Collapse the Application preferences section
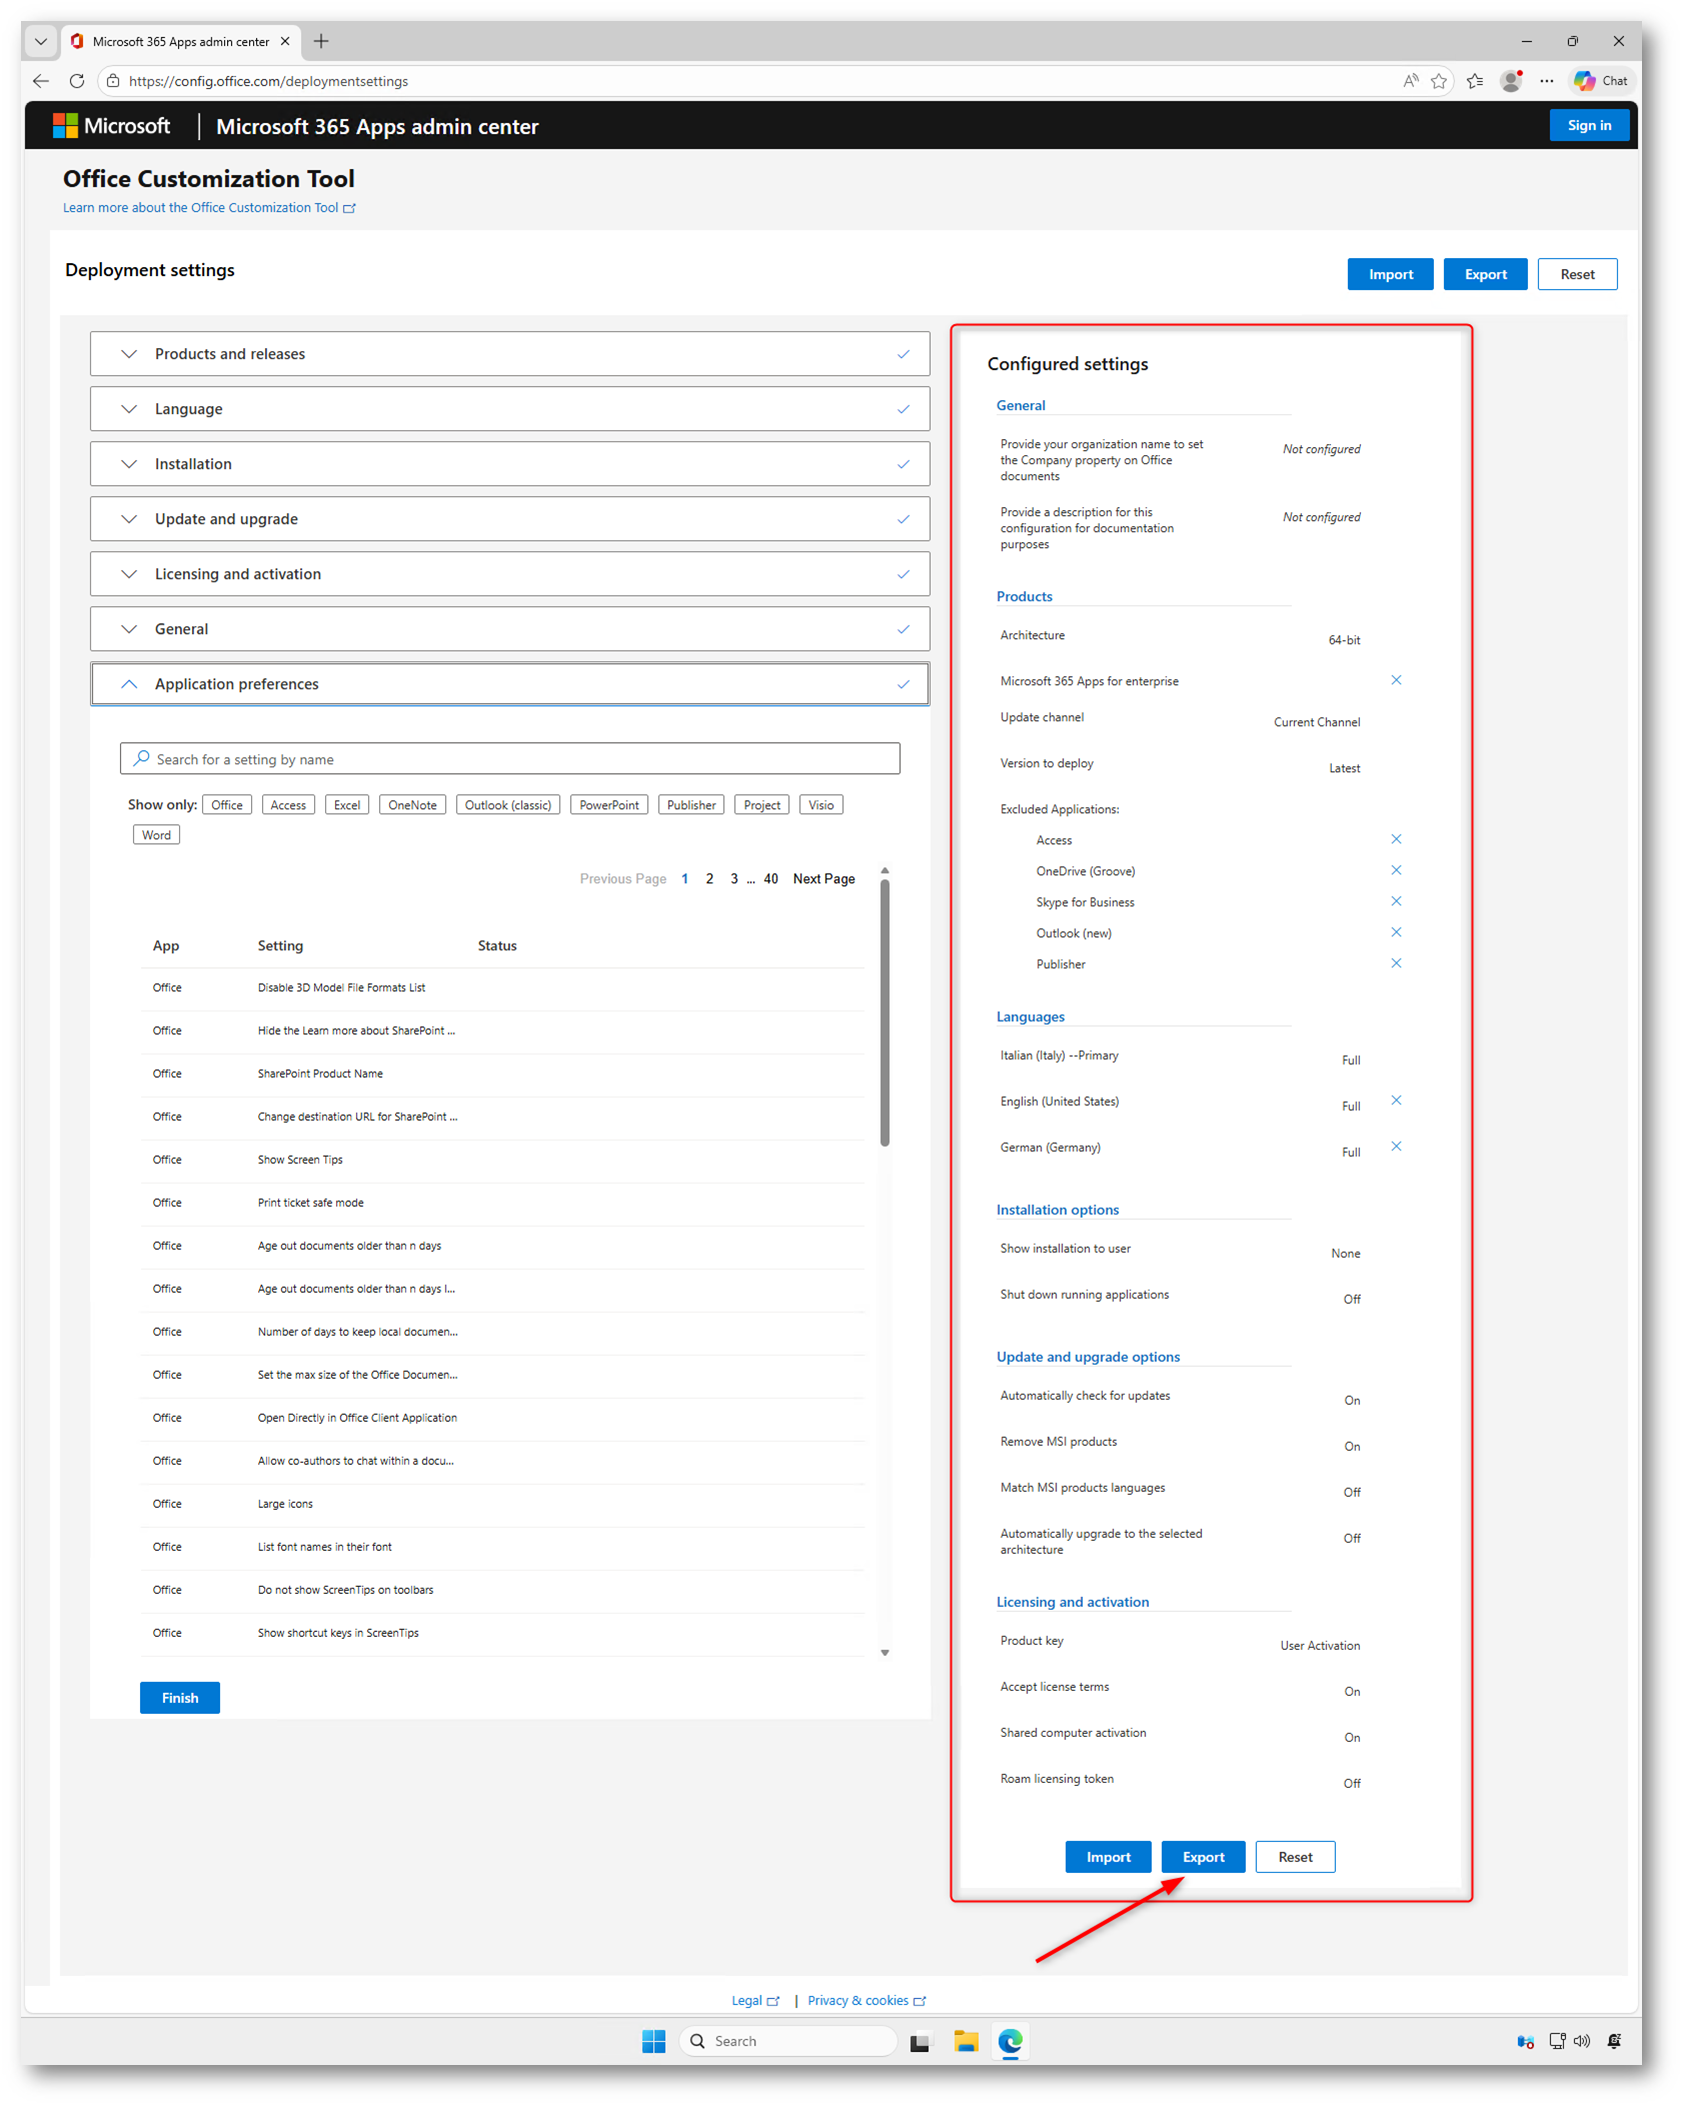This screenshot has height=2107, width=1684. (509, 684)
